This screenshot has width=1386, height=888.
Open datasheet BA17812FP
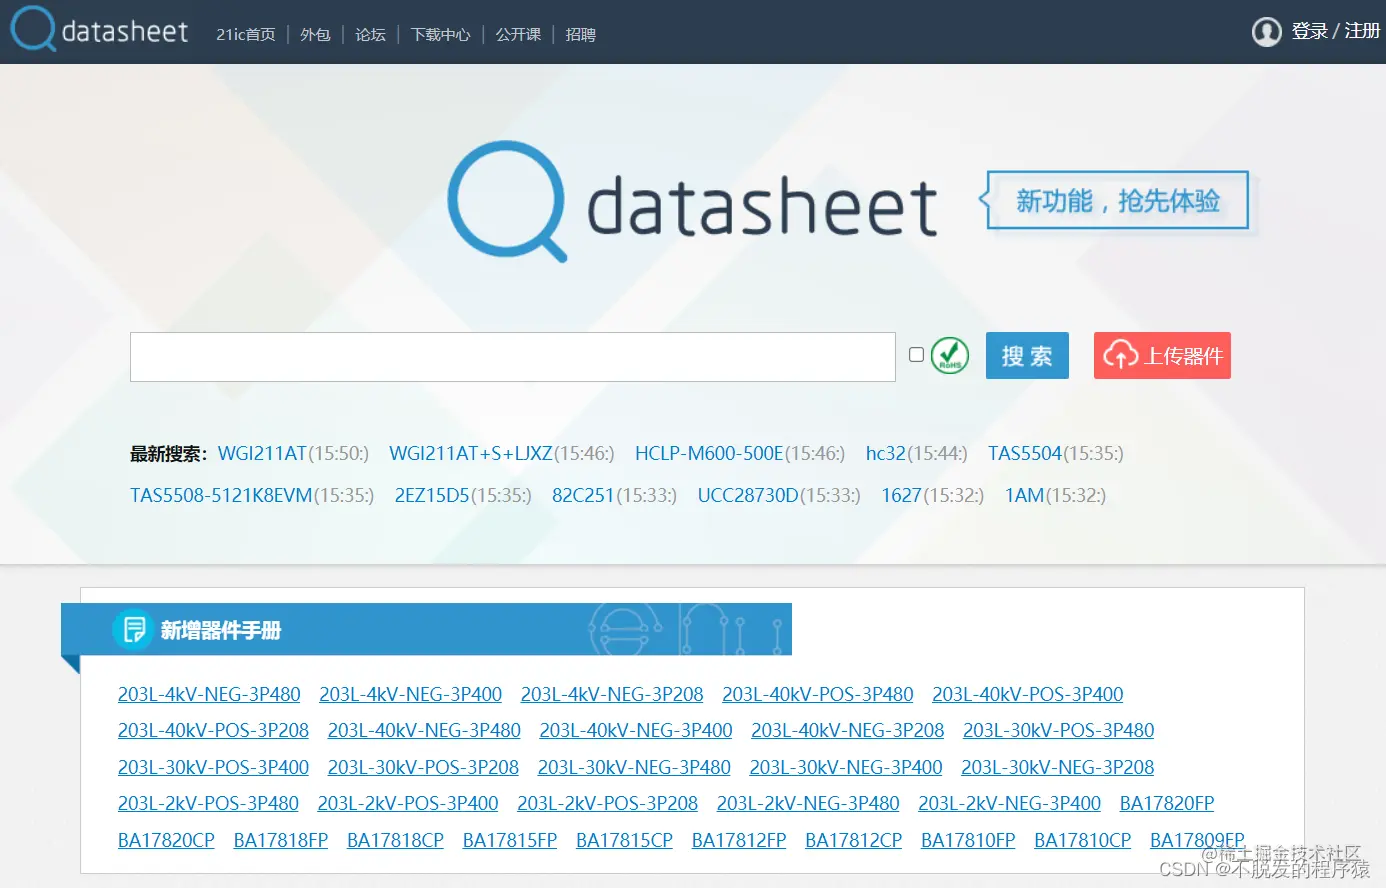click(x=739, y=840)
